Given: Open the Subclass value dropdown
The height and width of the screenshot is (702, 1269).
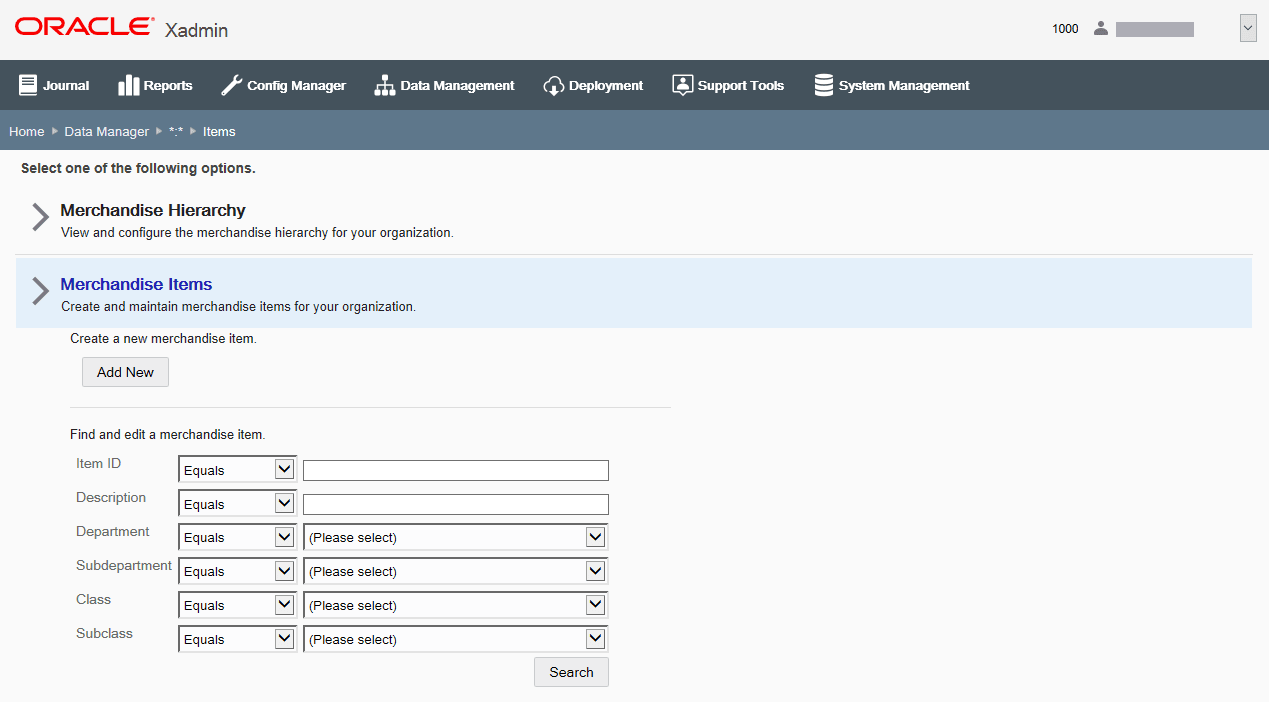Looking at the screenshot, I should 456,639.
